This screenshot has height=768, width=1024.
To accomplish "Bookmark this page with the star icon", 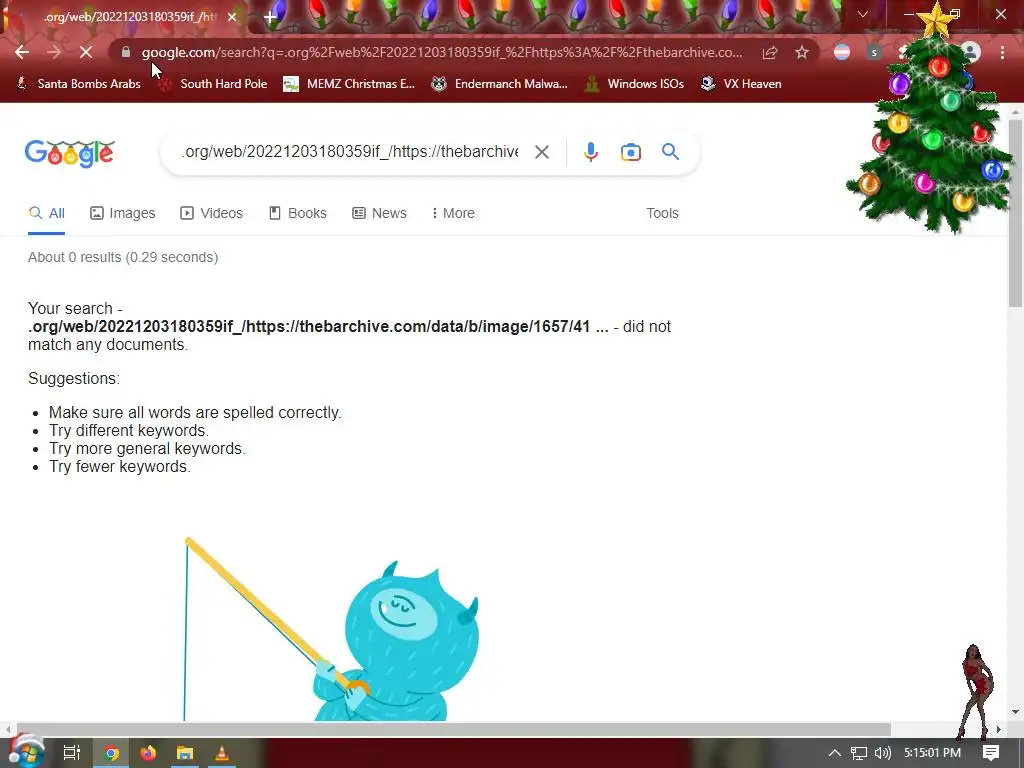I will (802, 52).
